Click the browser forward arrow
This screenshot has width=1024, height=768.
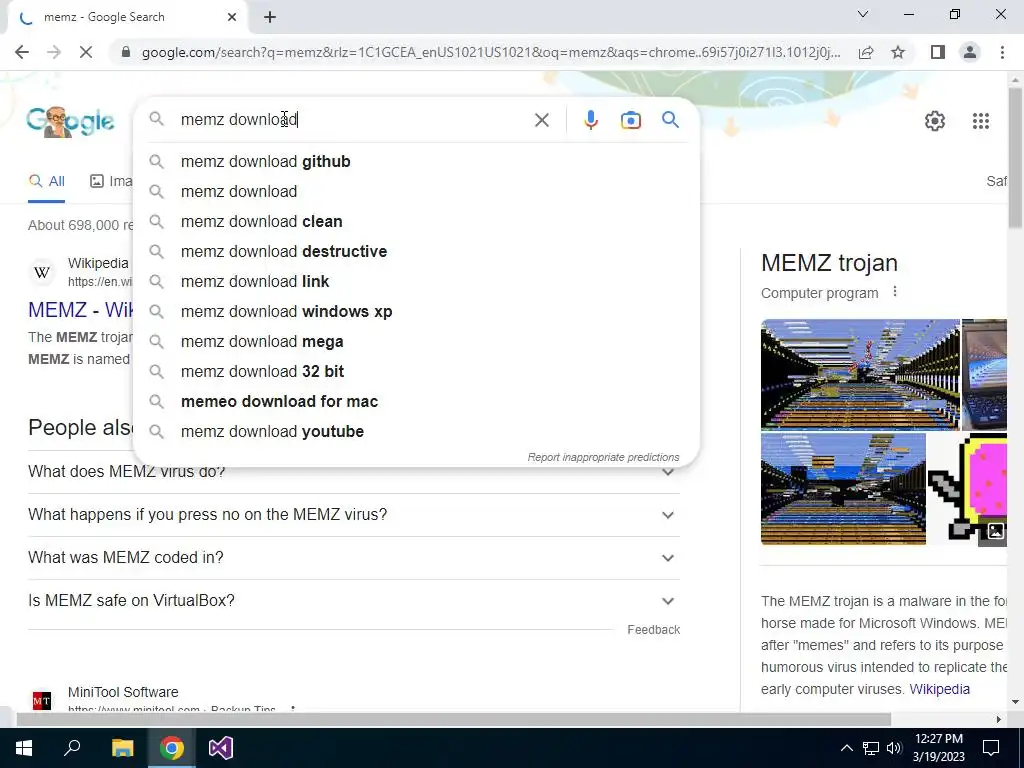click(x=54, y=52)
